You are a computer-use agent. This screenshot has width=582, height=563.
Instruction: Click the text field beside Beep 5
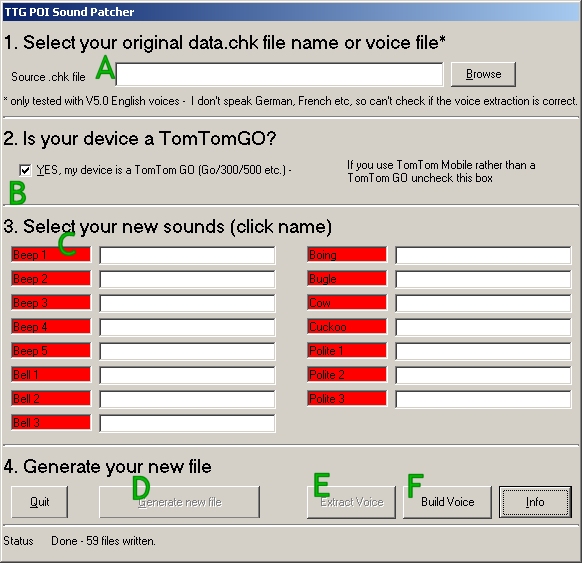187,351
